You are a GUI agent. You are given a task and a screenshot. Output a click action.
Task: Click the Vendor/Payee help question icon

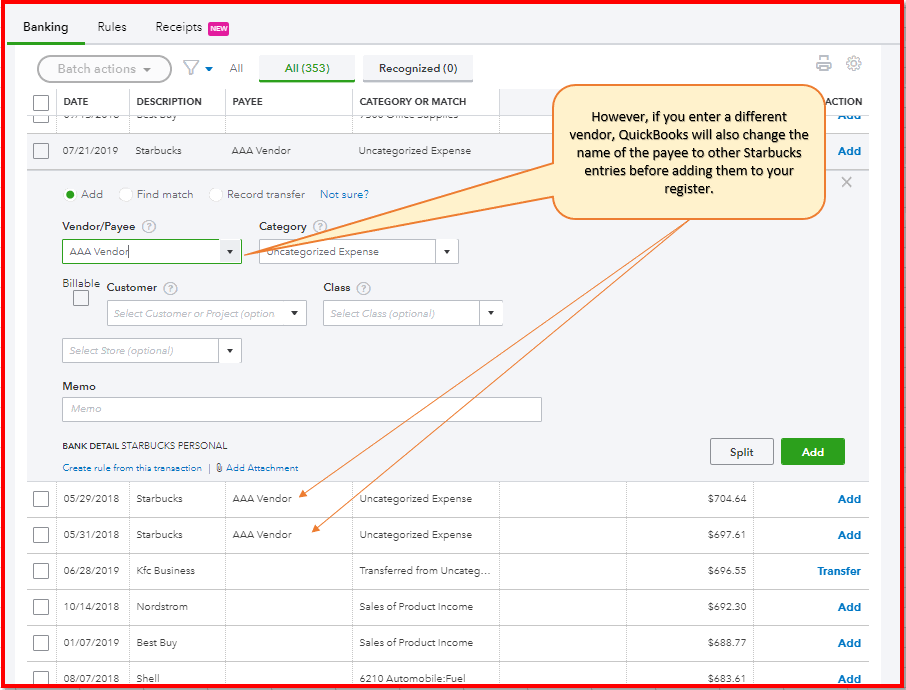point(149,227)
